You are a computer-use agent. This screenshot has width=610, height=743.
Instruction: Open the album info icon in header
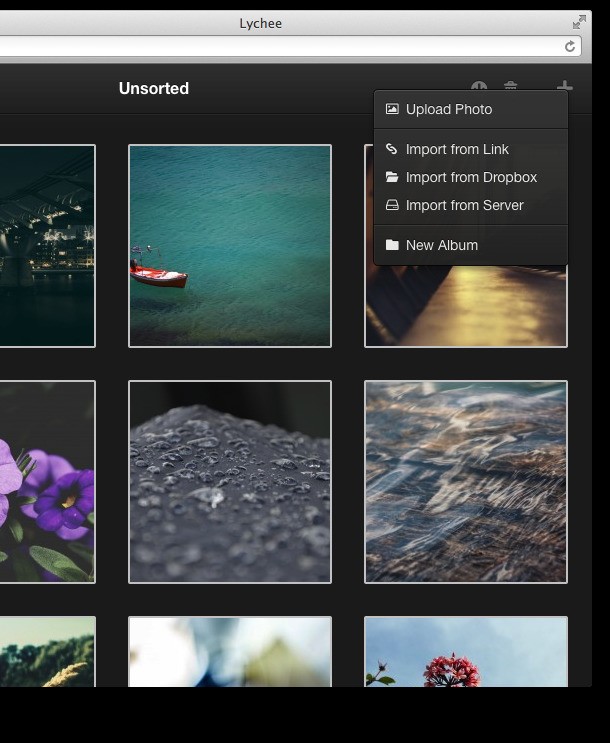479,86
